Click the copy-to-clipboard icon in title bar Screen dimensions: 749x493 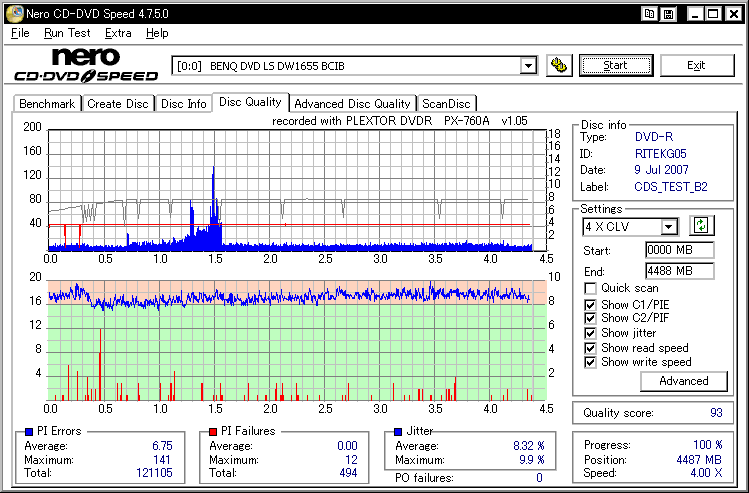(x=649, y=14)
